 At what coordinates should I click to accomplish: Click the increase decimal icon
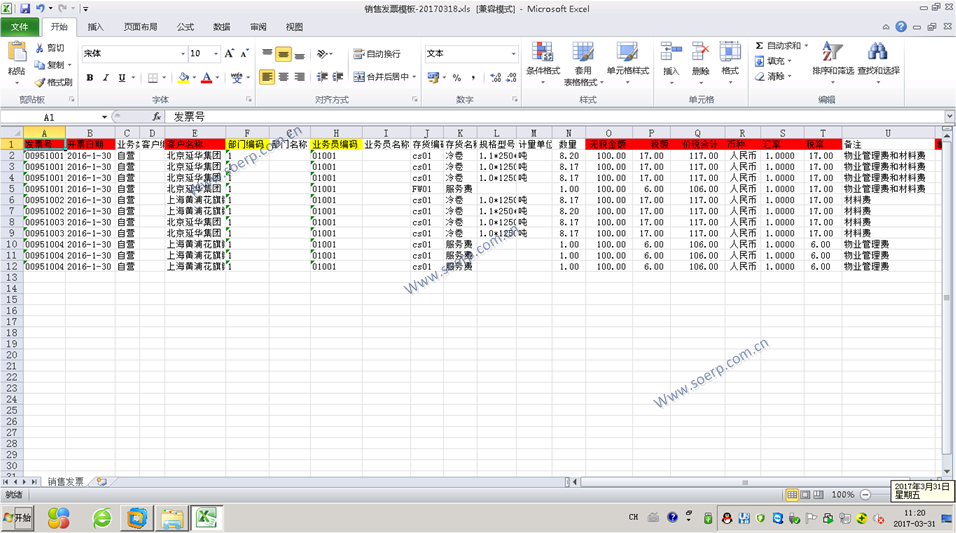[x=496, y=77]
